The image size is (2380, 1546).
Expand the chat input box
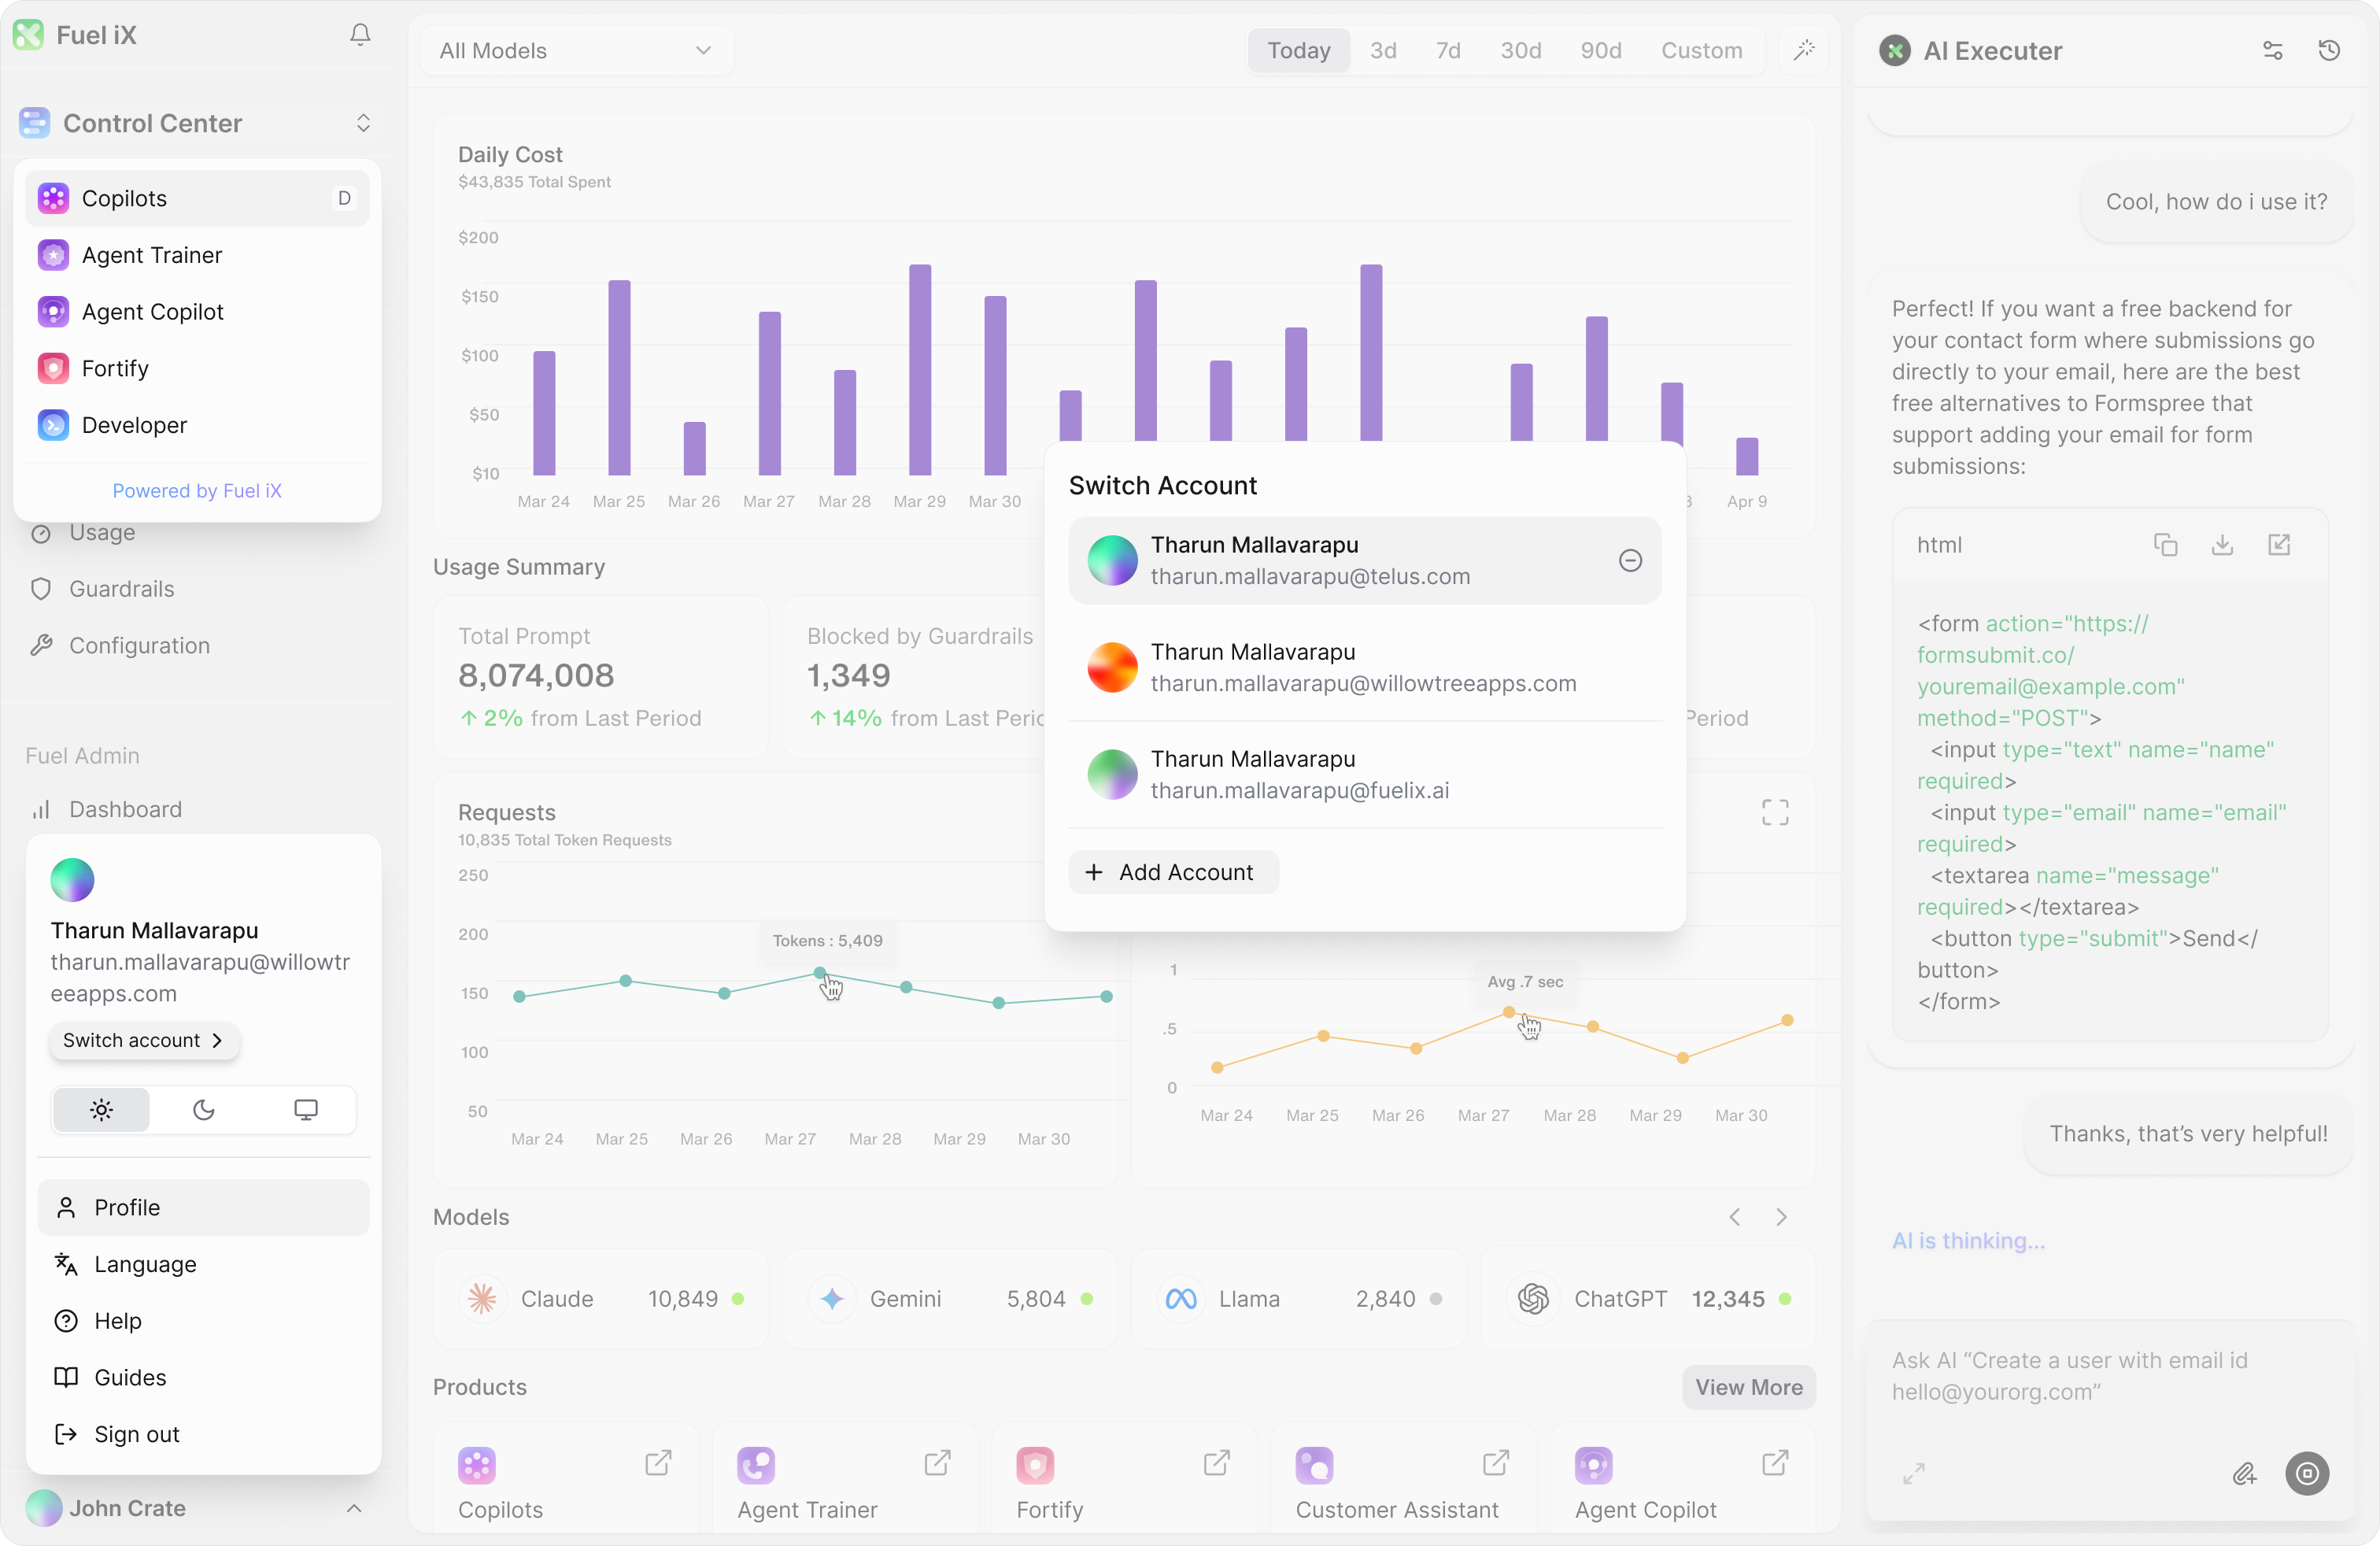1914,1473
